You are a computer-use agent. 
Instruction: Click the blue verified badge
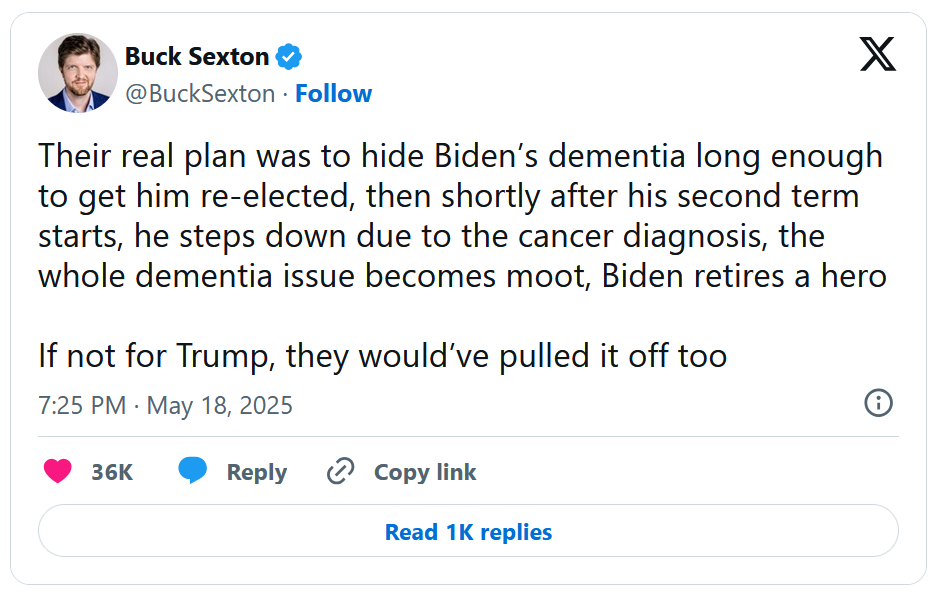click(x=289, y=57)
